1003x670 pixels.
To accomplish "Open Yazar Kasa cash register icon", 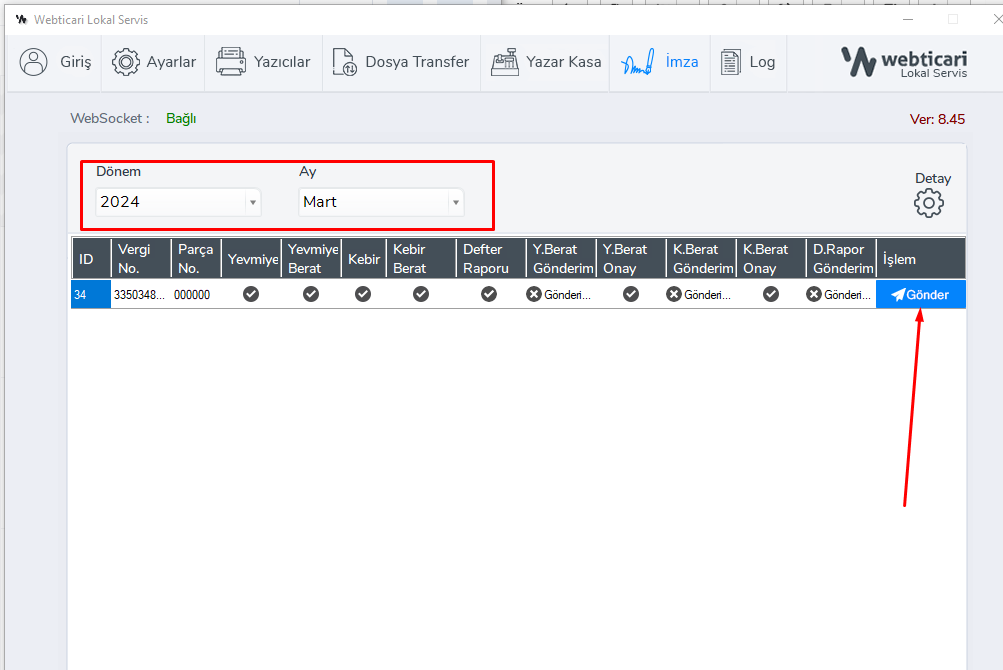I will (x=505, y=62).
